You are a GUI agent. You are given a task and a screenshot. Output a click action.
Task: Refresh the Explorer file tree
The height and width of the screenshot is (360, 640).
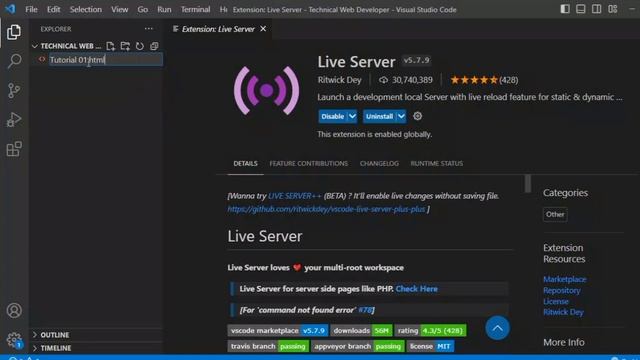coord(140,46)
